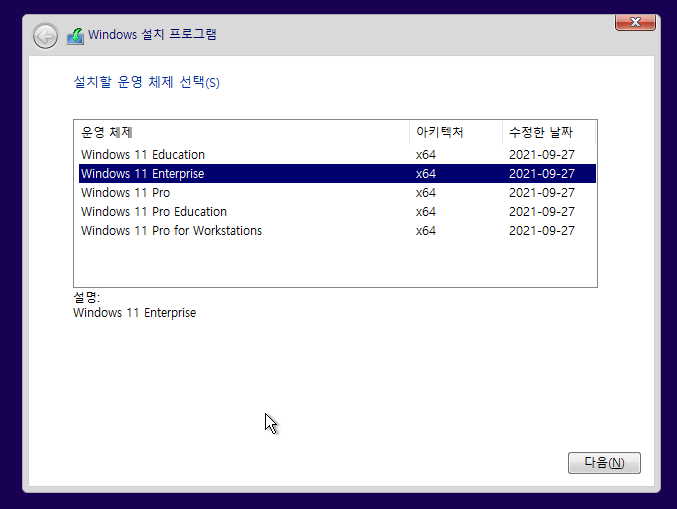The image size is (677, 509).
Task: Click the Windows Setup program icon
Action: 75,36
